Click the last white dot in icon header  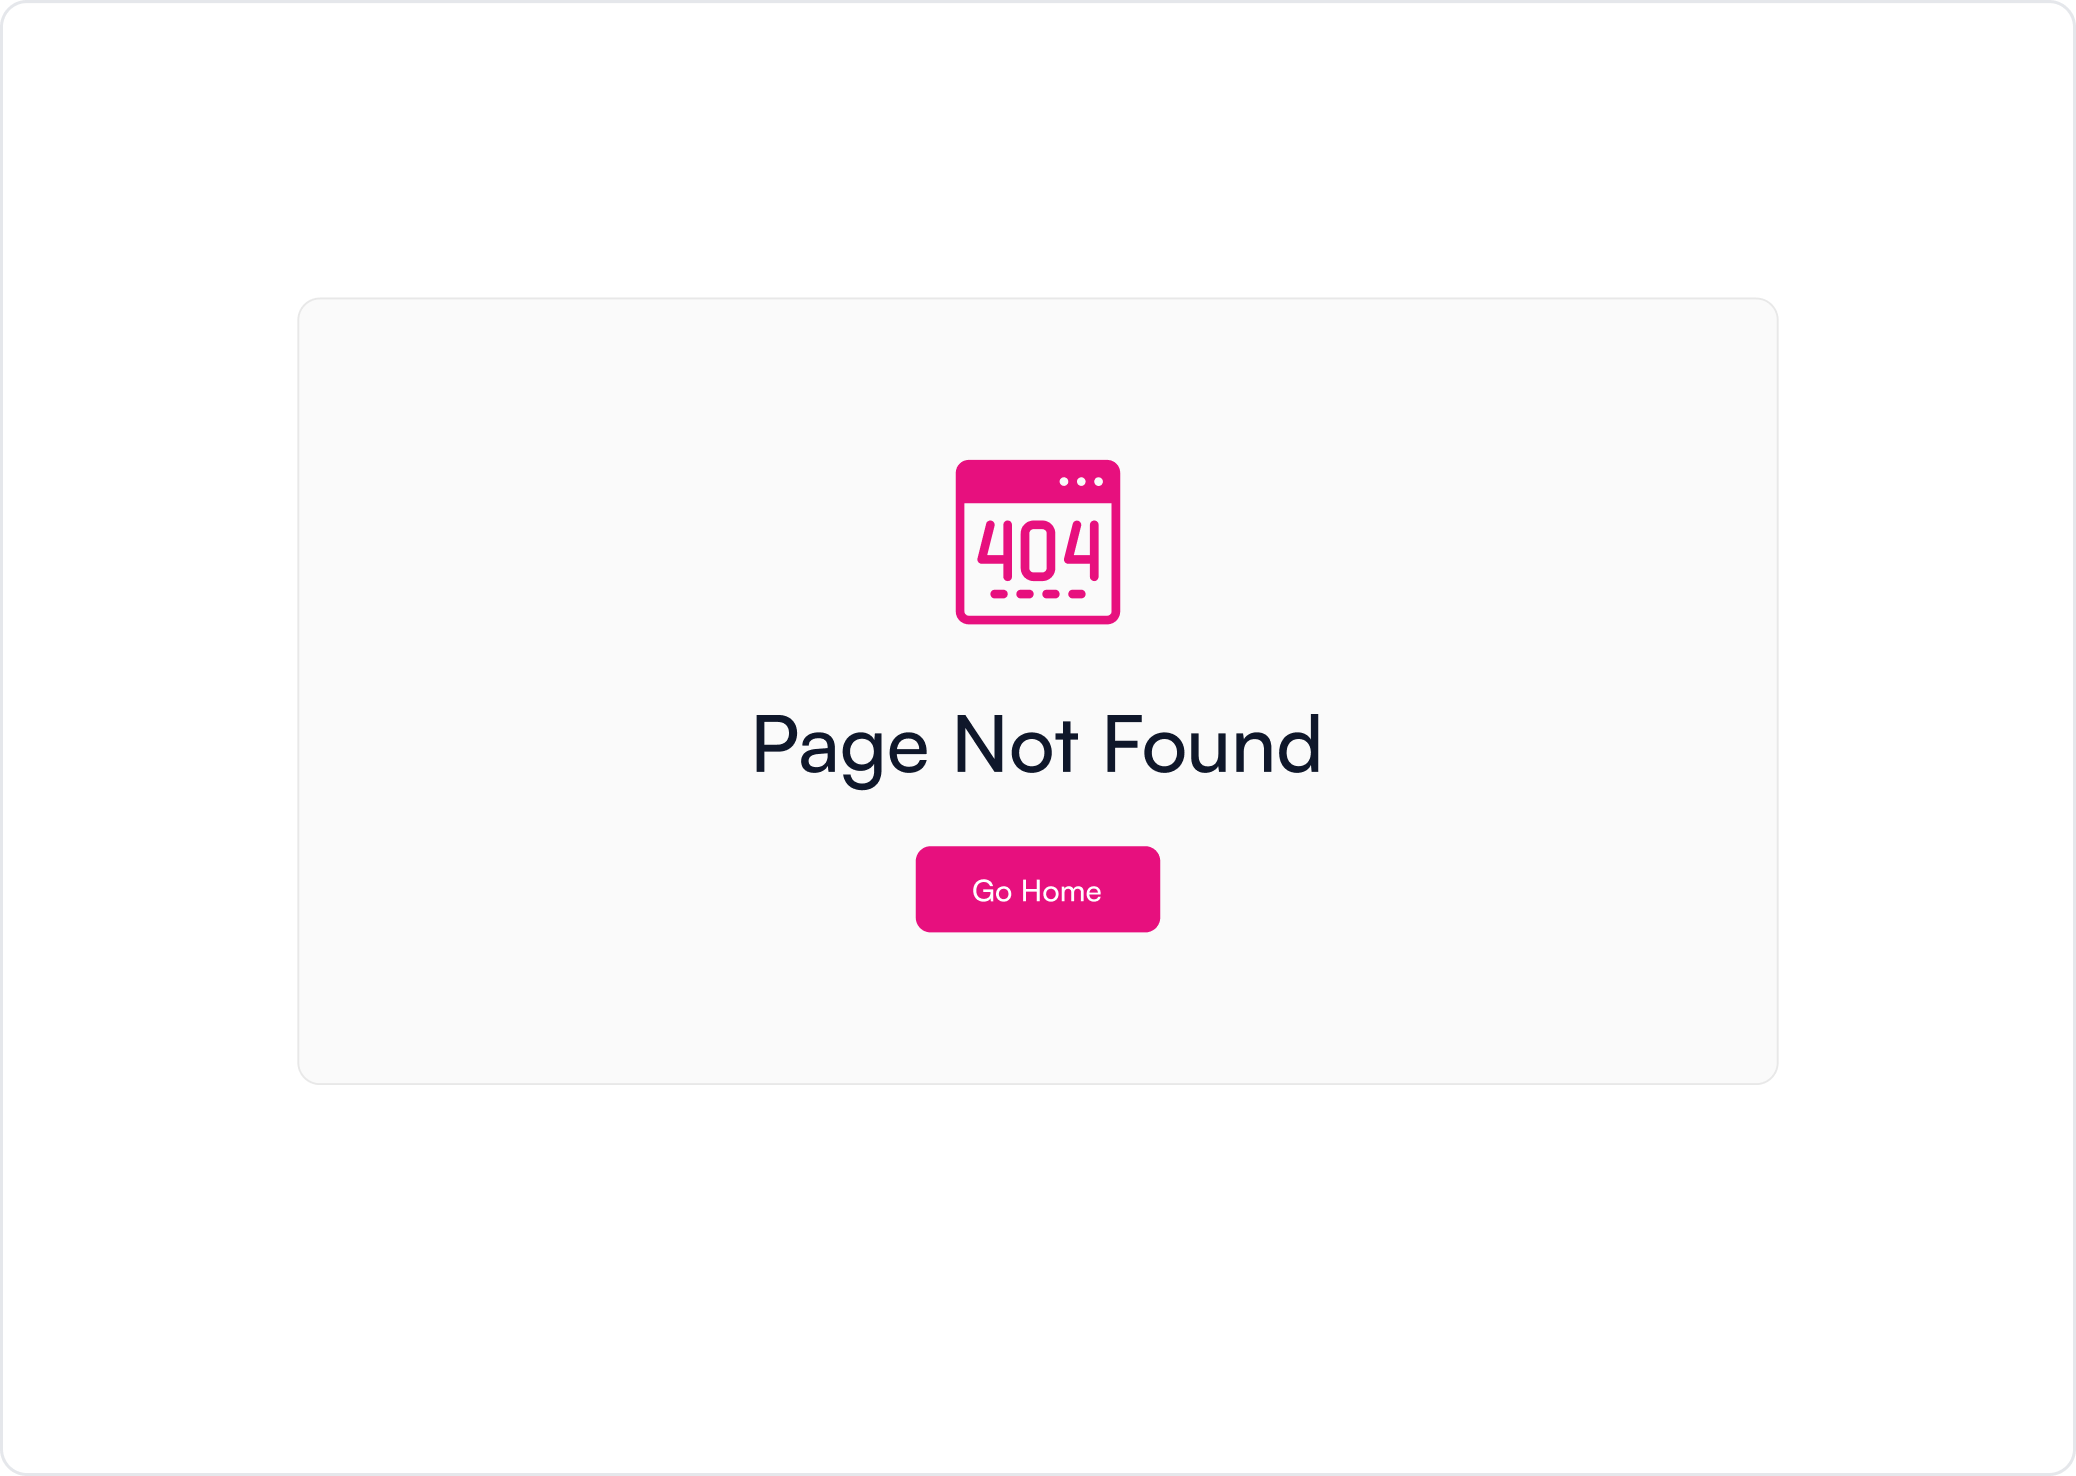tap(1098, 482)
